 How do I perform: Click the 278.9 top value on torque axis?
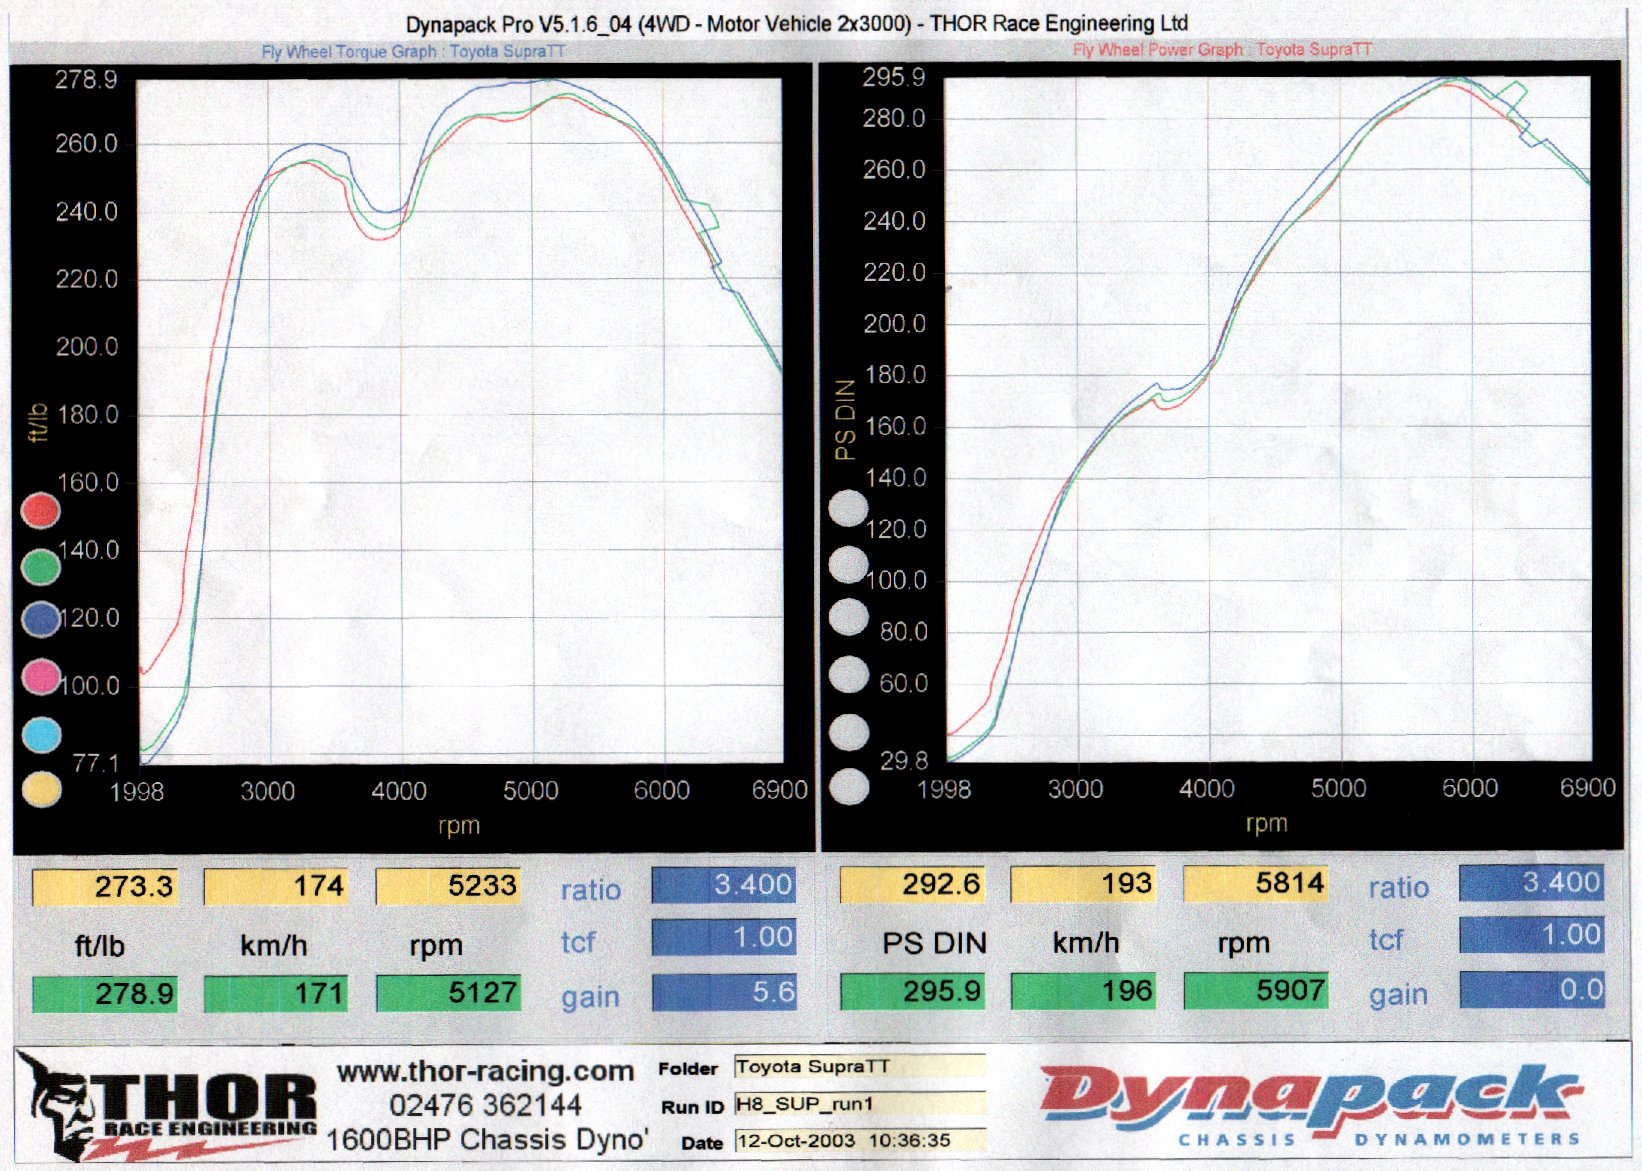[x=86, y=80]
